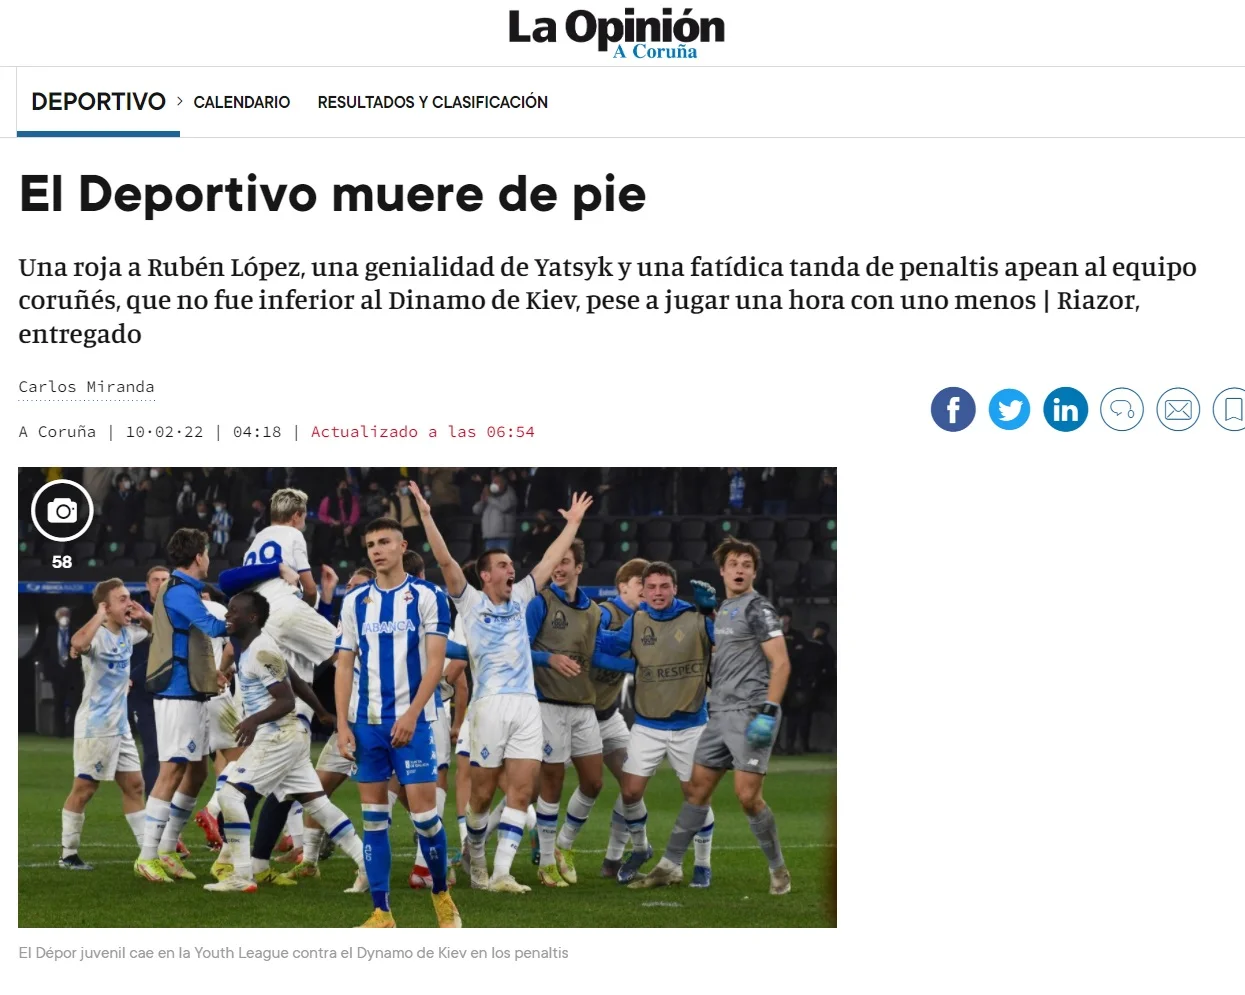Viewport: 1245px width, 995px height.
Task: Click the Actualizado a las 06:54 timestamp
Action: [423, 432]
